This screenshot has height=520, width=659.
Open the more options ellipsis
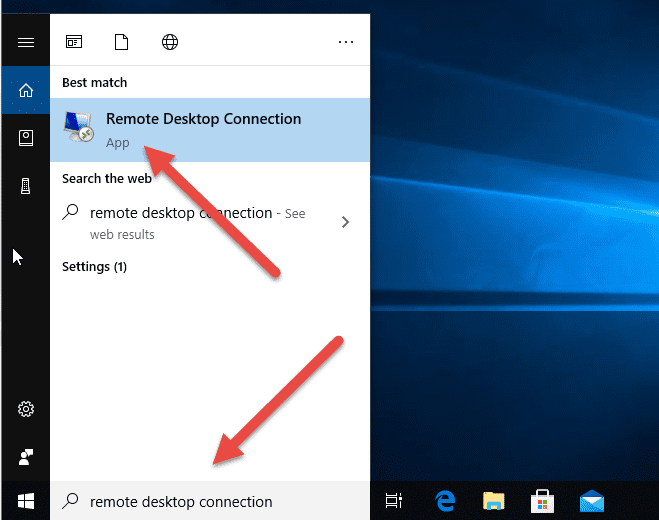pos(346,42)
